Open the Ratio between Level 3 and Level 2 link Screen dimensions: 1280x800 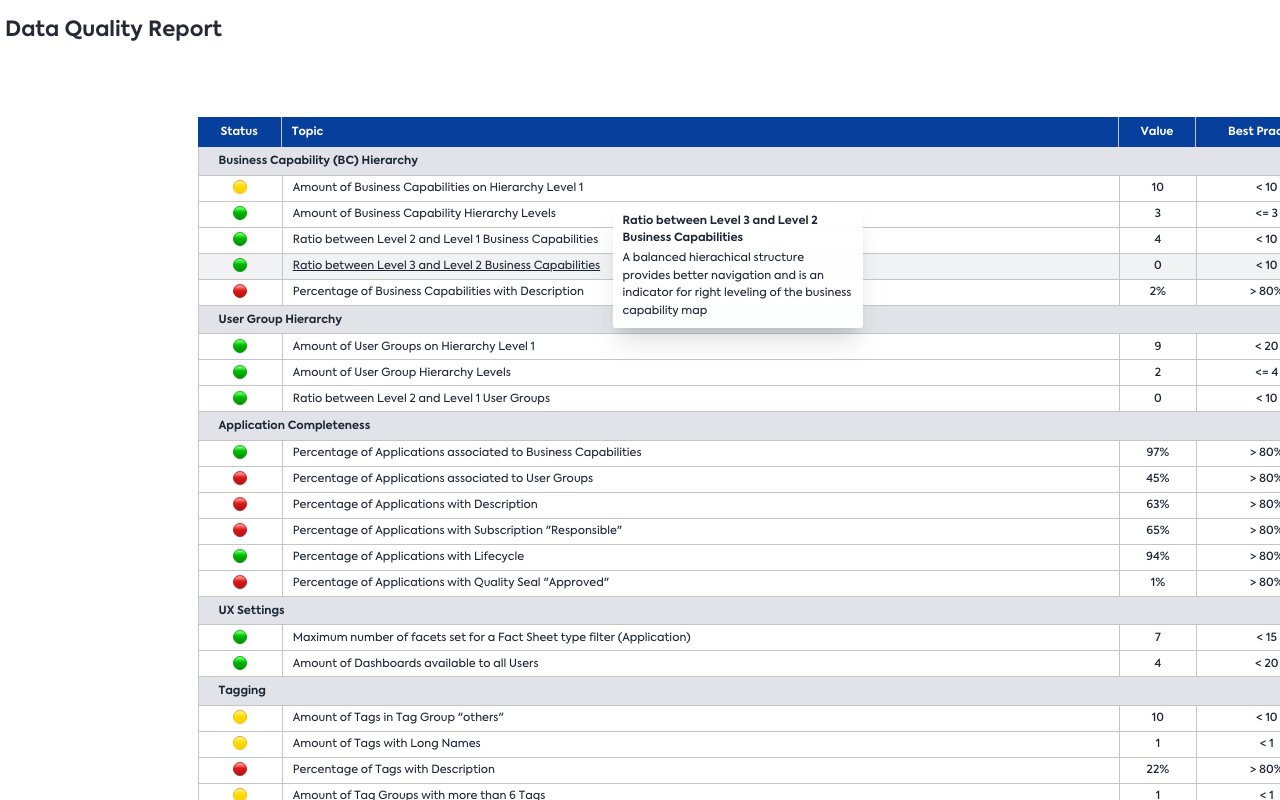pyautogui.click(x=446, y=265)
